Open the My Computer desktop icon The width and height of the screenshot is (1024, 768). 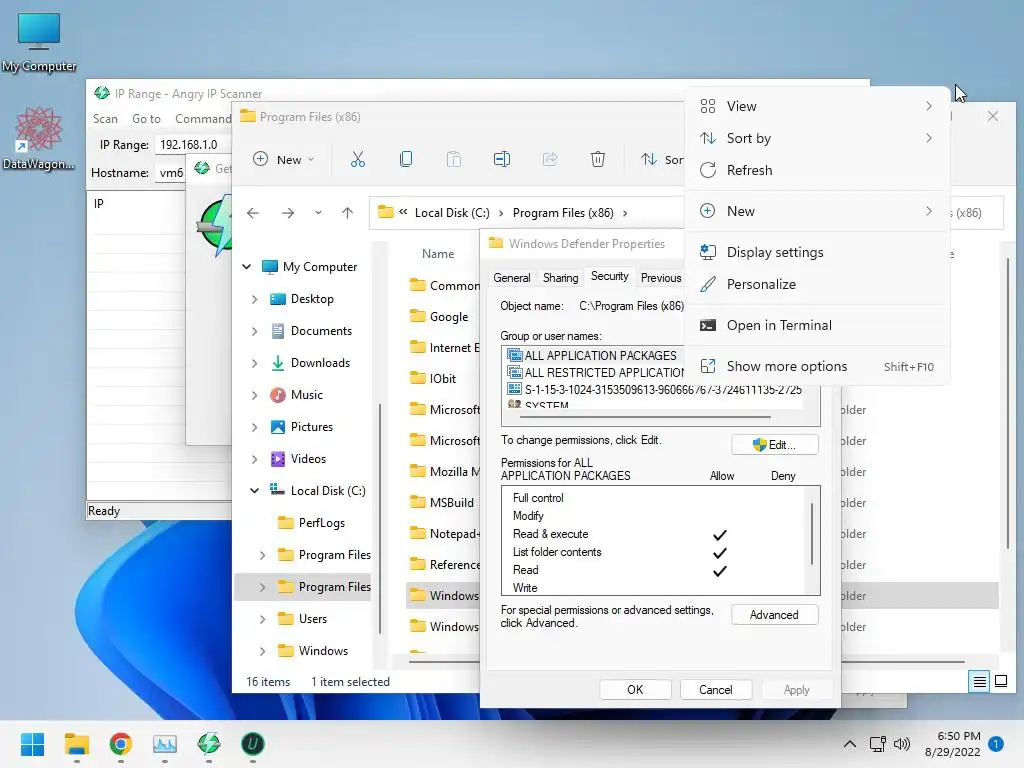39,42
